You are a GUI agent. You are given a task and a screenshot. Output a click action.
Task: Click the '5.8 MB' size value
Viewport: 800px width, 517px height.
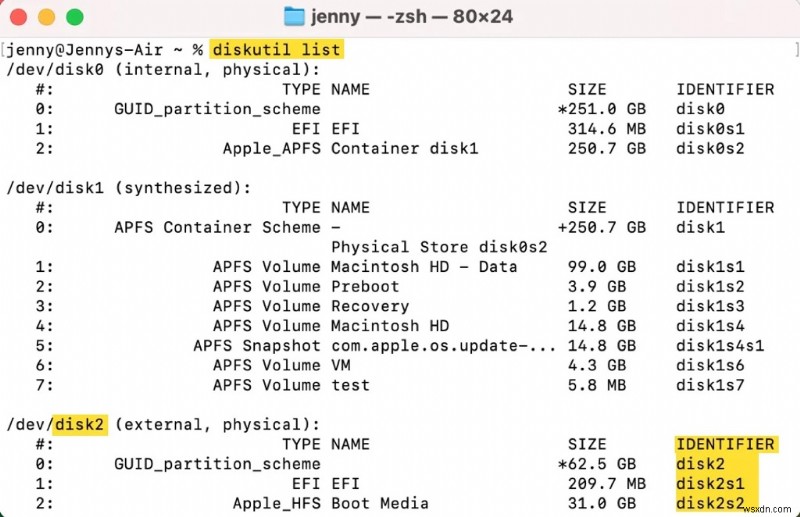pyautogui.click(x=597, y=385)
